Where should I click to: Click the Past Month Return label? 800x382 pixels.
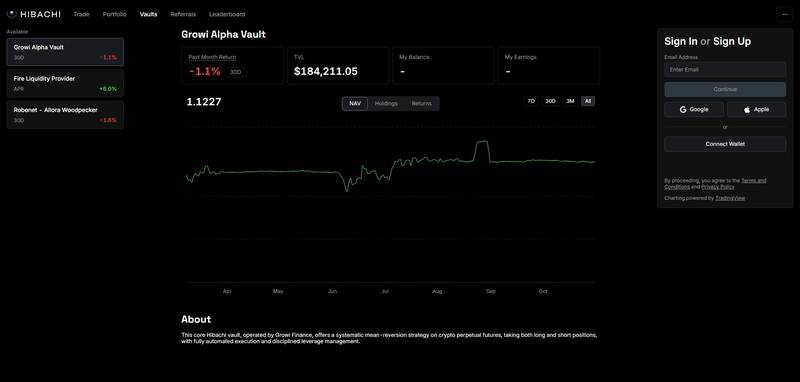click(x=212, y=57)
